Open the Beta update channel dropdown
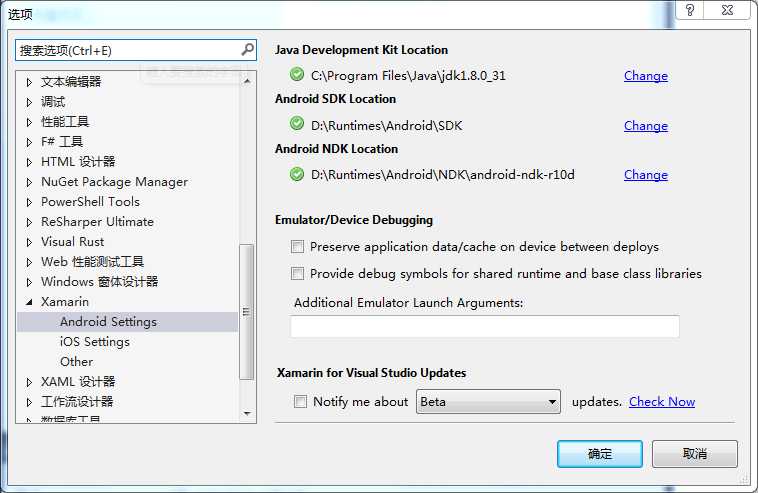The height and width of the screenshot is (493, 758). [488, 402]
